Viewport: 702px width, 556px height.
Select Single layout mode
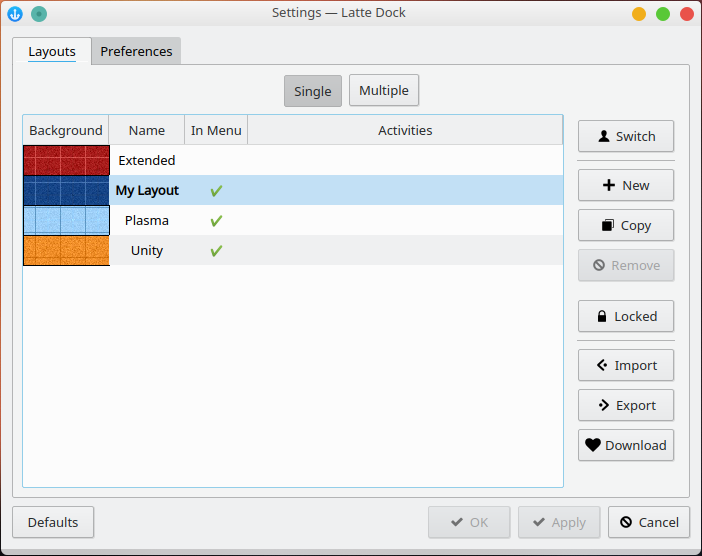coord(313,91)
